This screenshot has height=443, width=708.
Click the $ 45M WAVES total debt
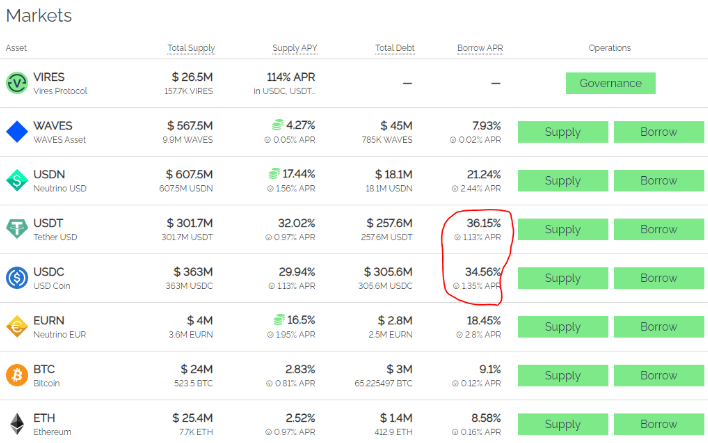click(x=396, y=126)
